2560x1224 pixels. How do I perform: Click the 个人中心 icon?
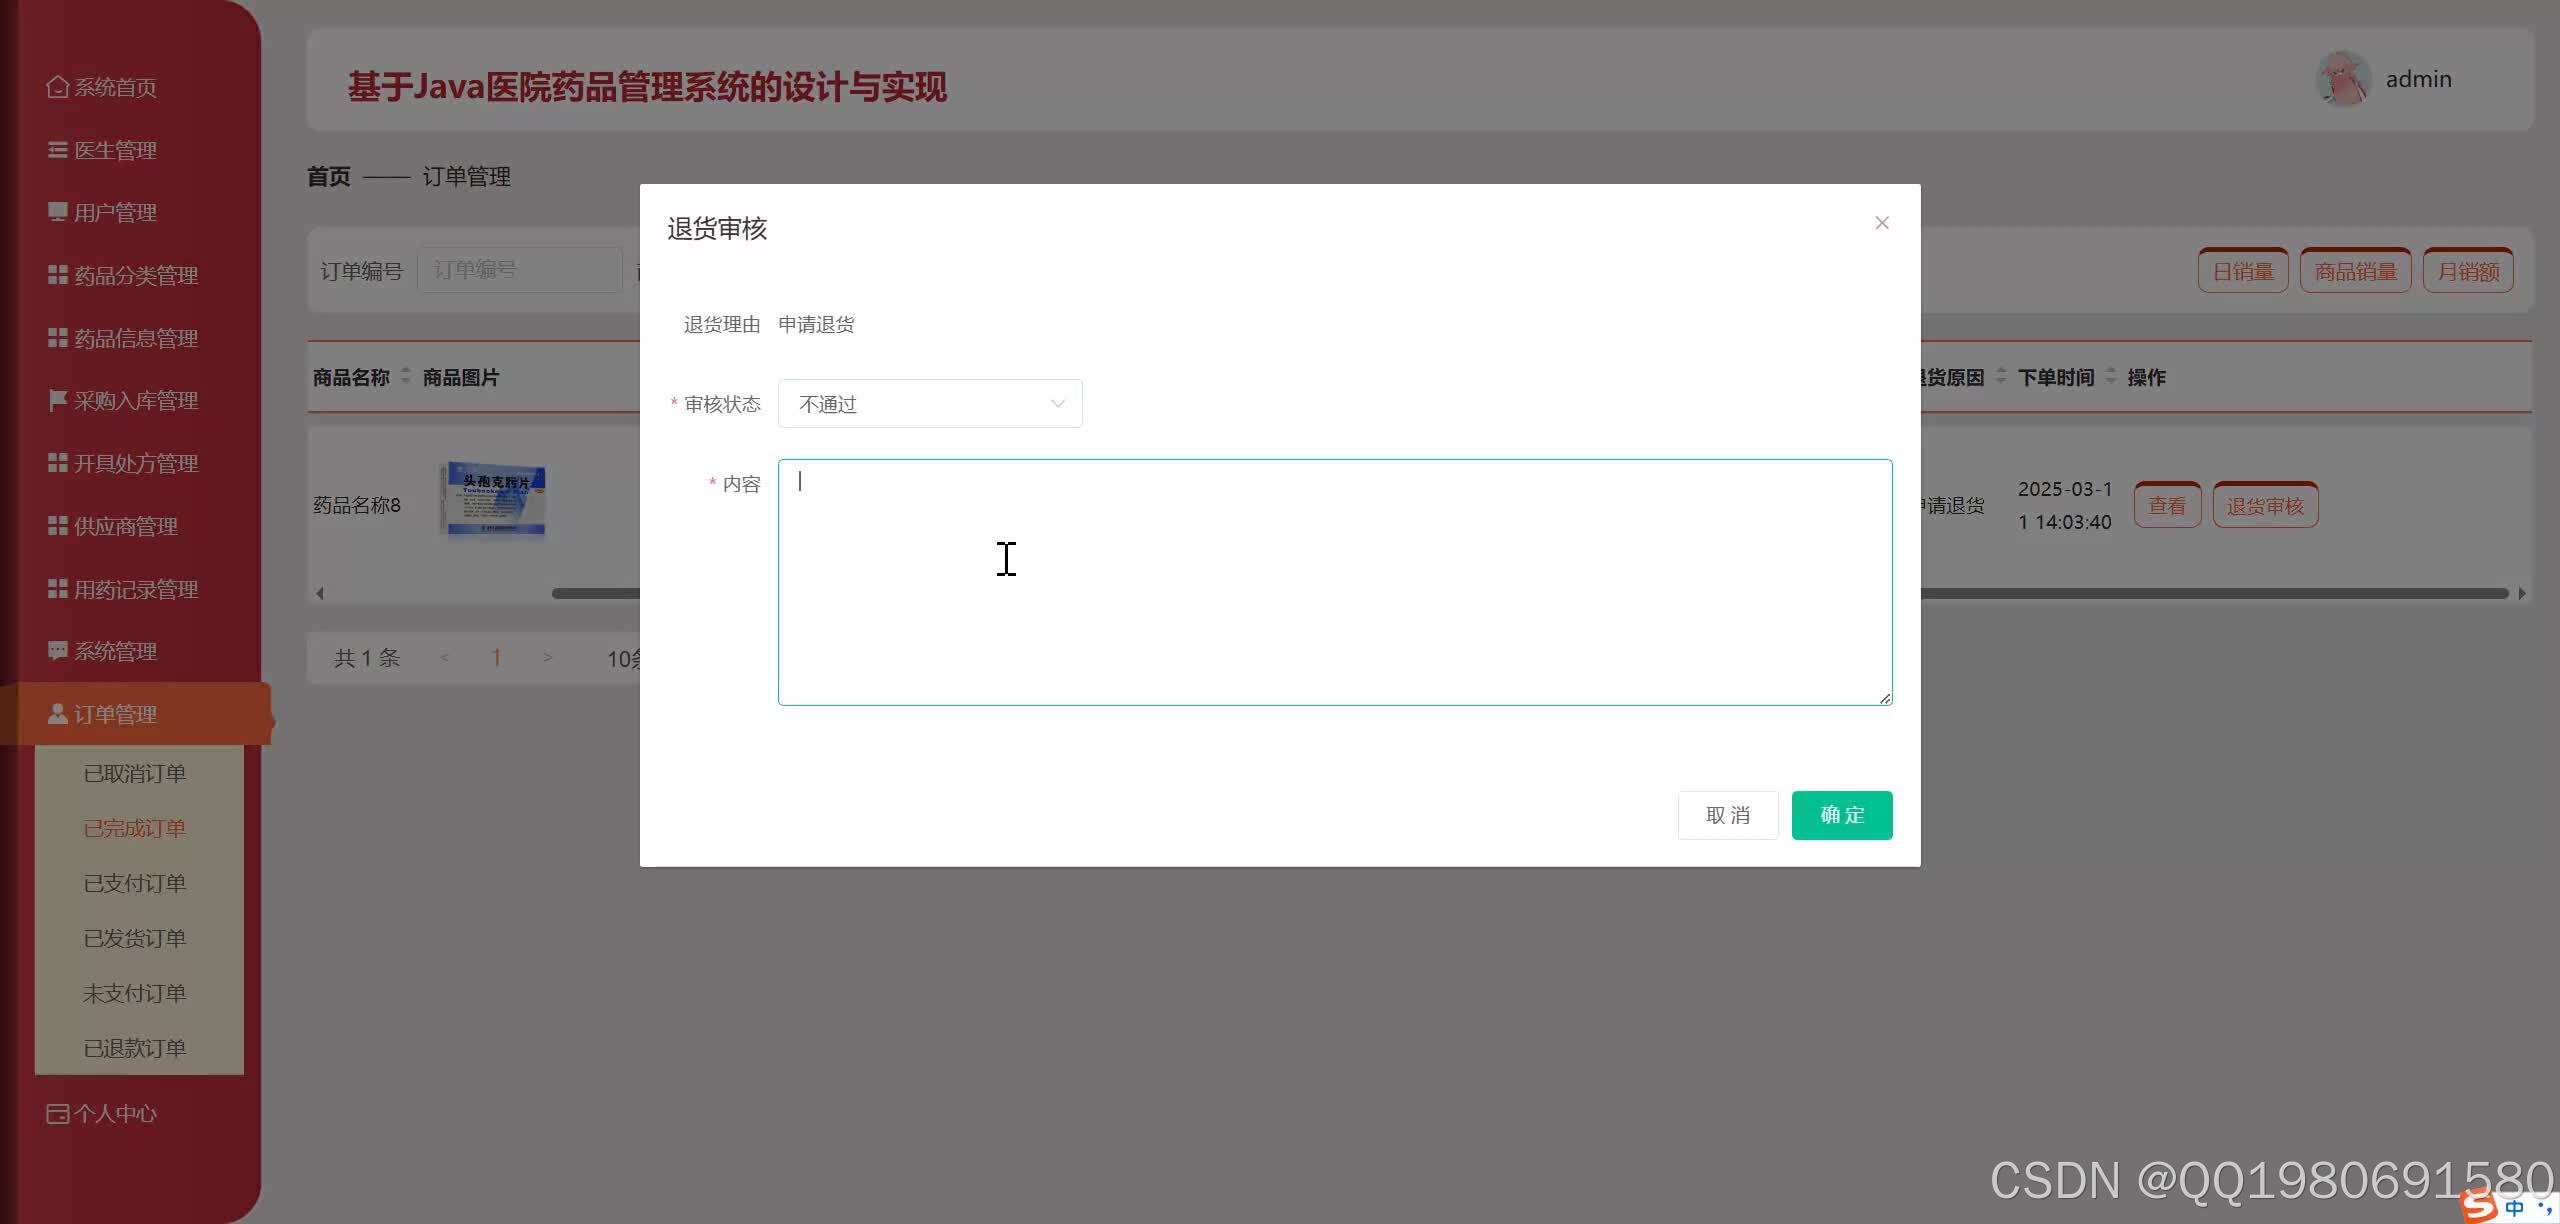tap(57, 1113)
